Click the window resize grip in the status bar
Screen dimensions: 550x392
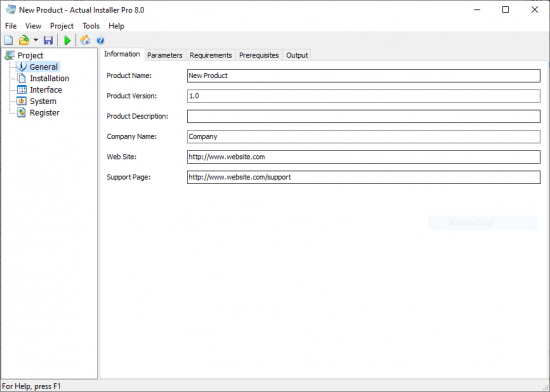(545, 387)
